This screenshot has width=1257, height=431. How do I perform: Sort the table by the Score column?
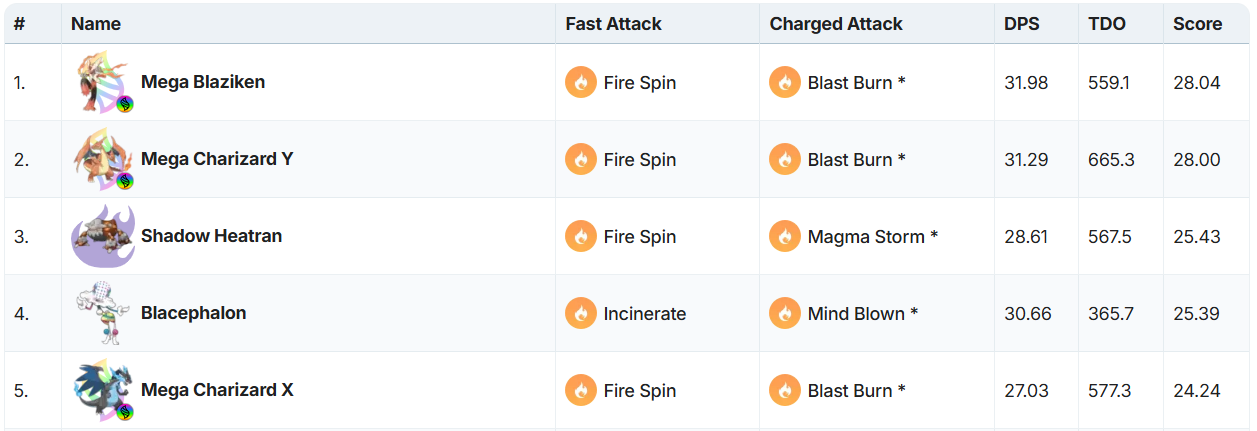pos(1198,24)
